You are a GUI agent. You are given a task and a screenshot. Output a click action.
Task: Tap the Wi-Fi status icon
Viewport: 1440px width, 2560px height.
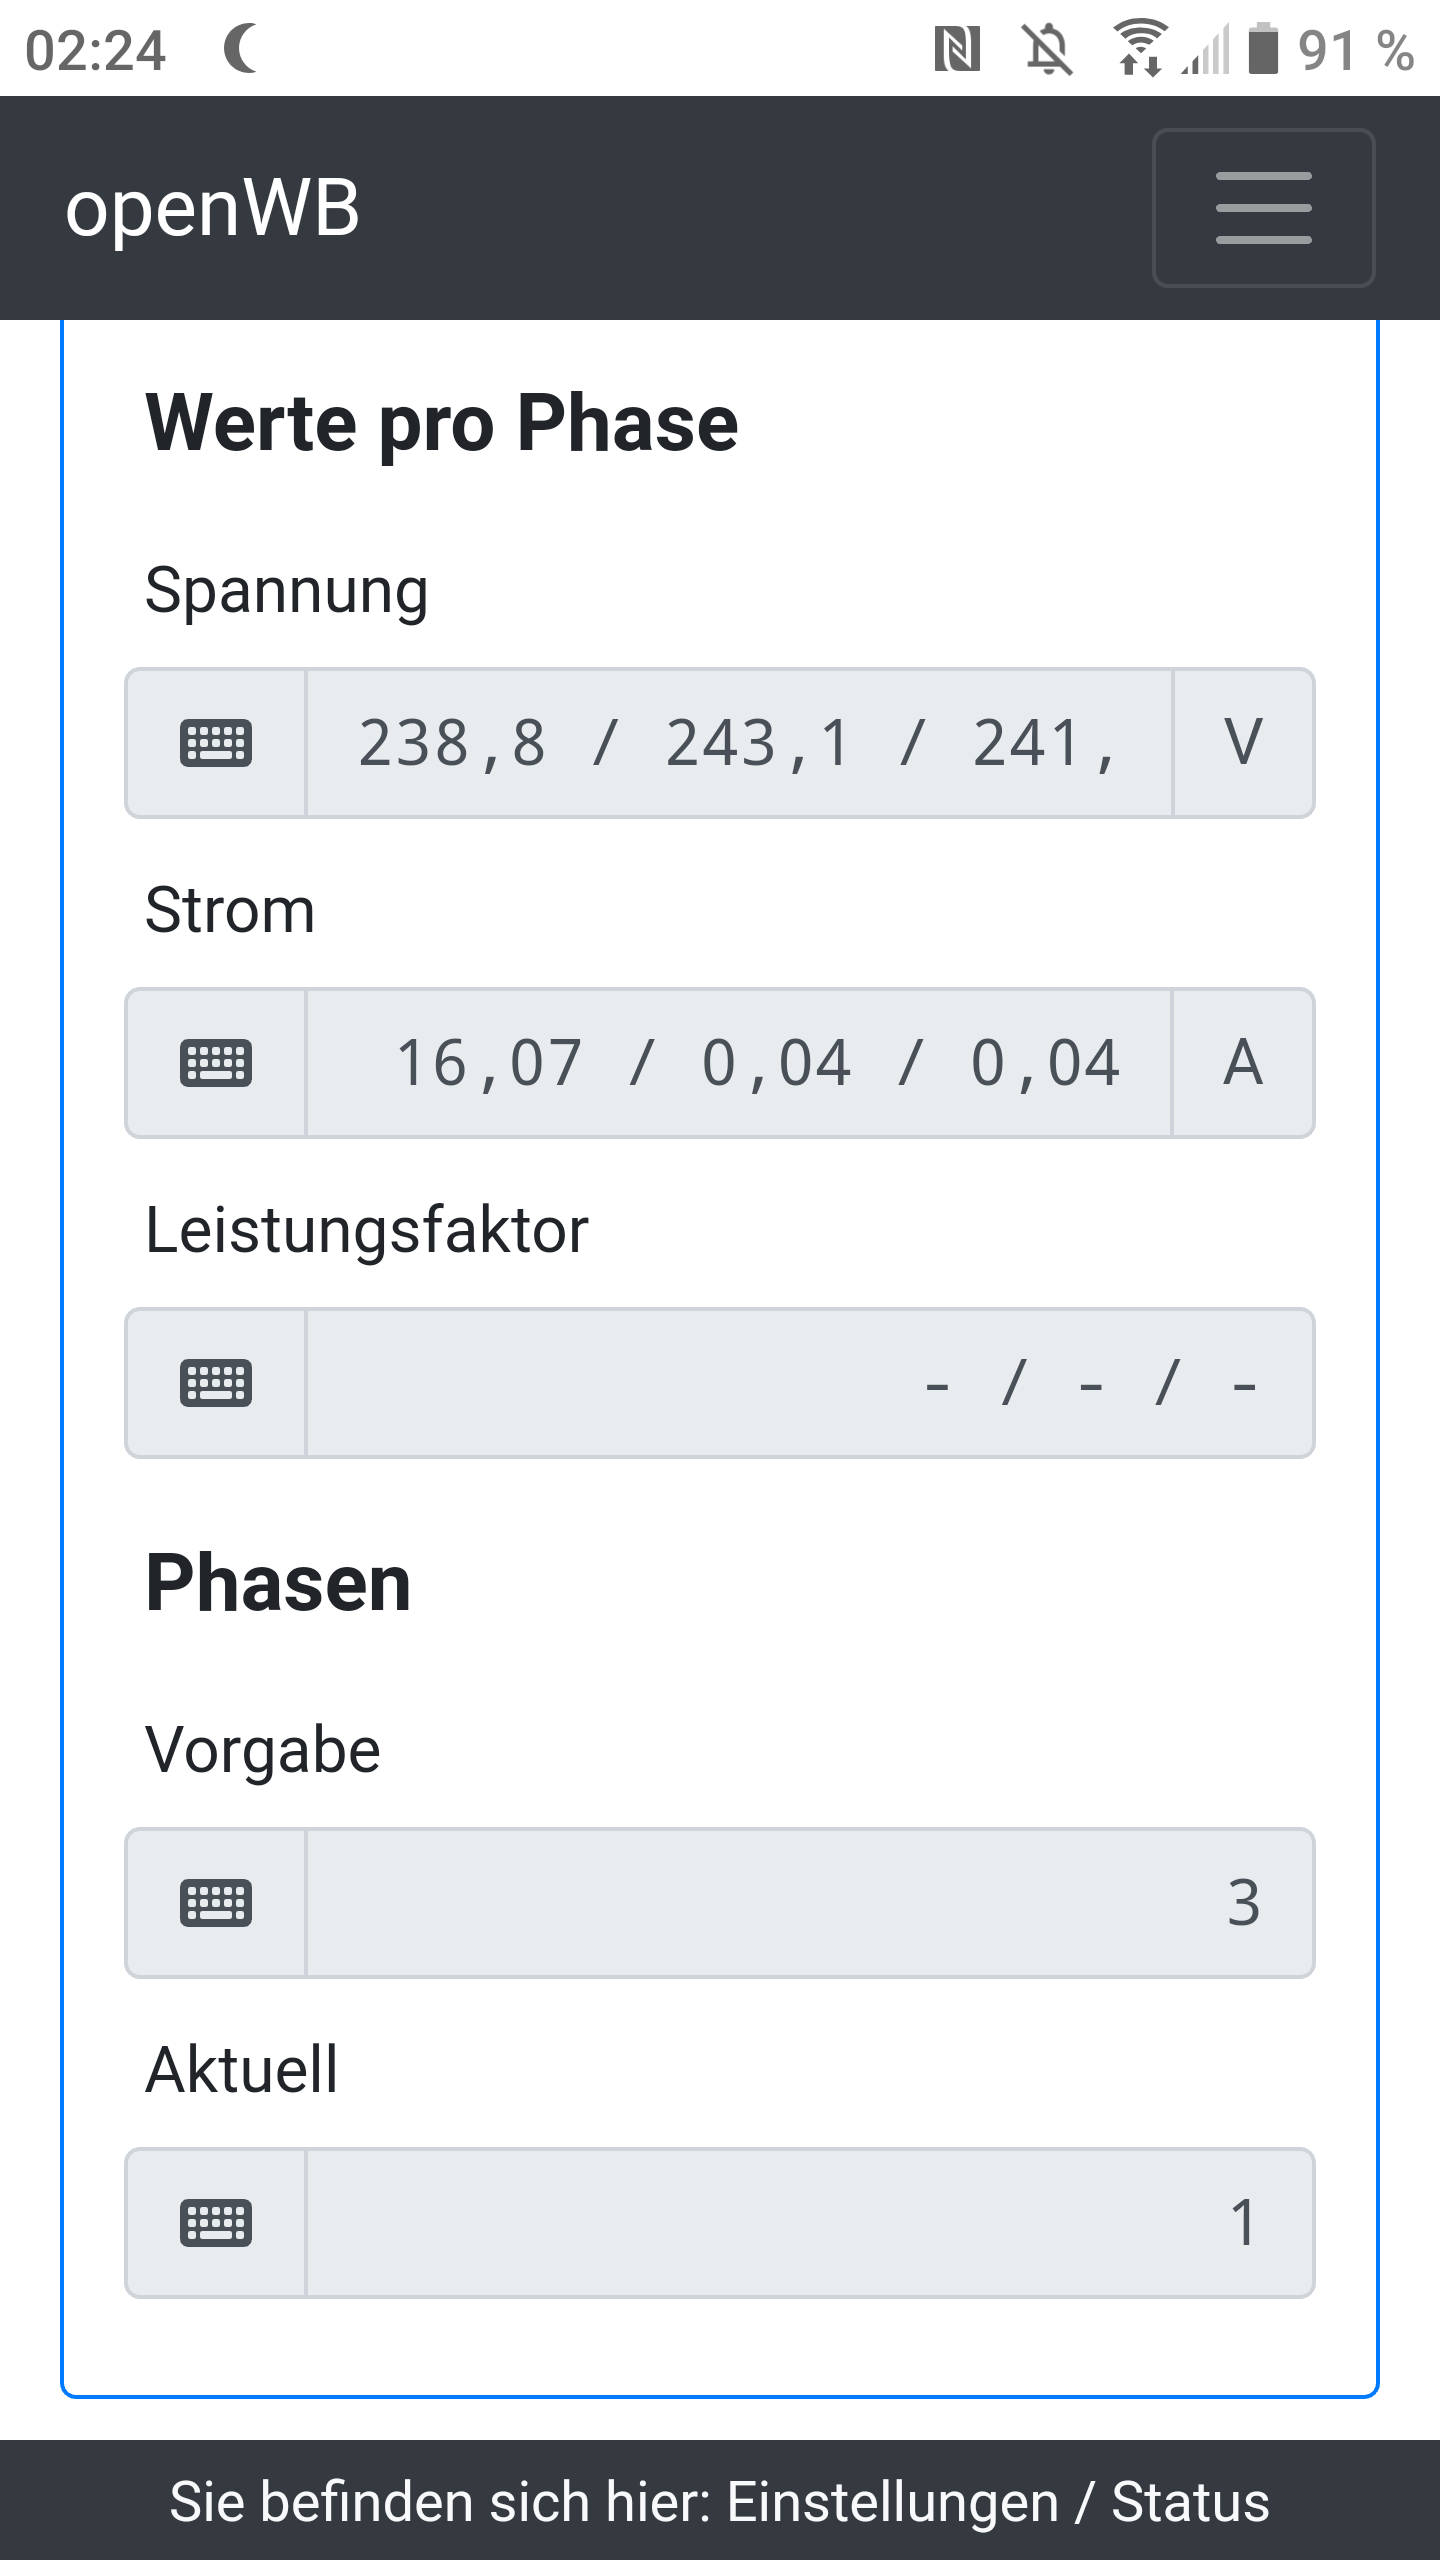[x=1140, y=50]
